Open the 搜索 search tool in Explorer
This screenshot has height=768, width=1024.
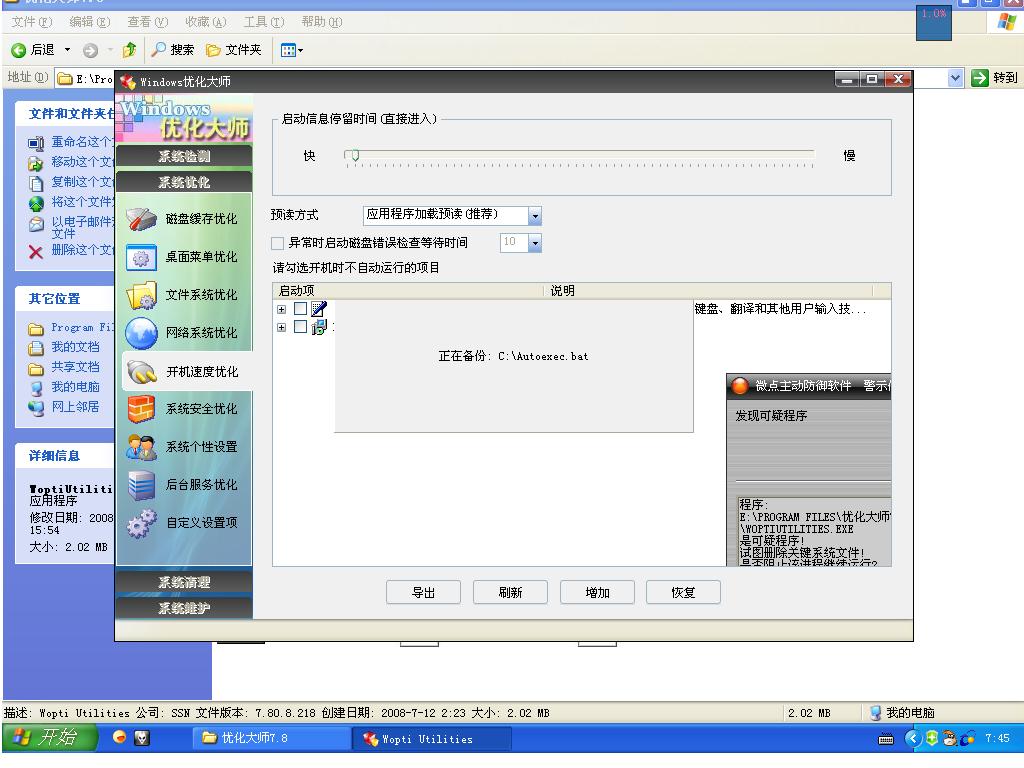[x=172, y=50]
